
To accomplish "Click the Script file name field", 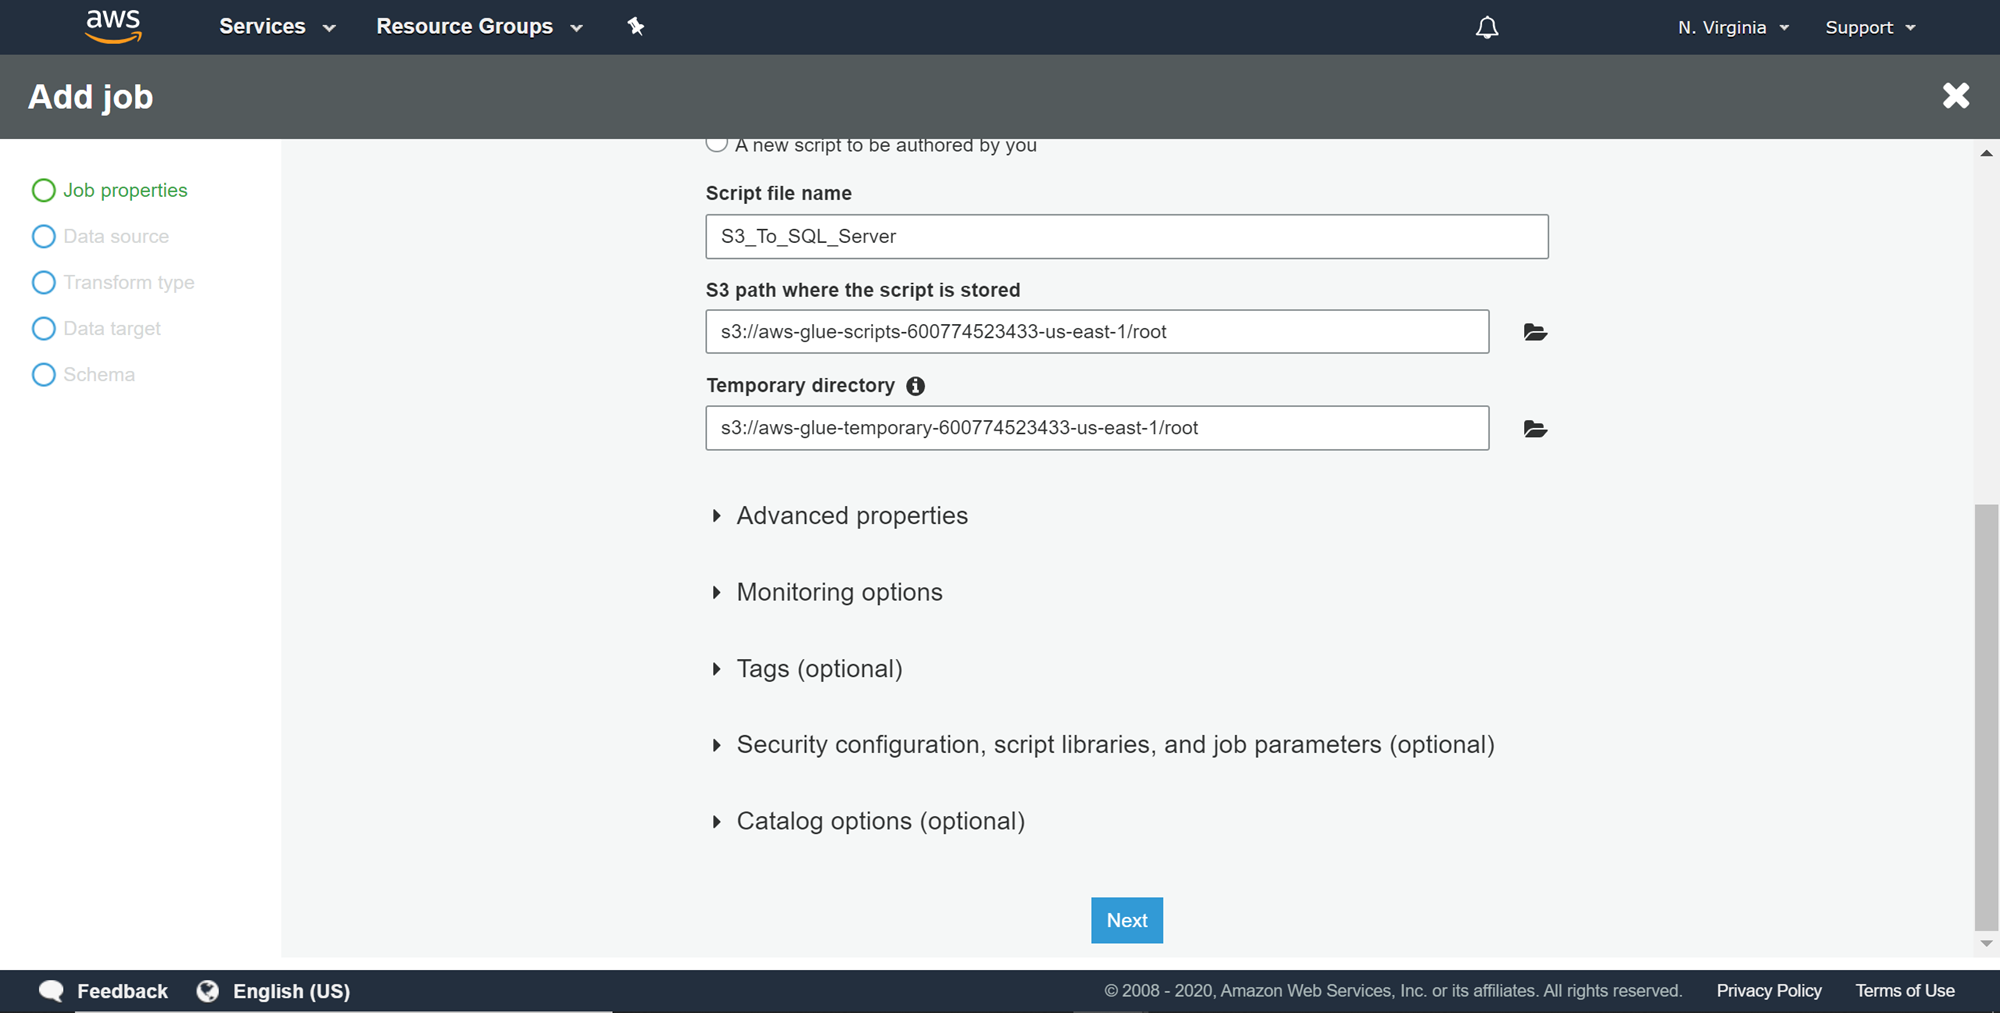I will tap(1127, 237).
